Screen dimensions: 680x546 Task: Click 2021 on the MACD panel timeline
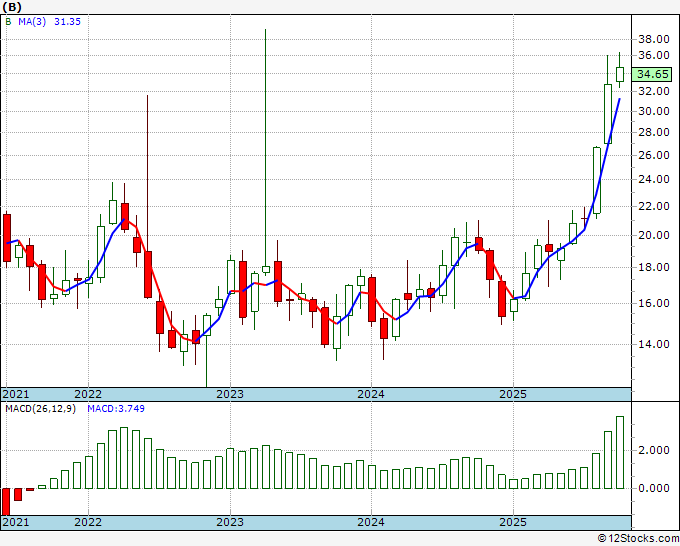15,522
